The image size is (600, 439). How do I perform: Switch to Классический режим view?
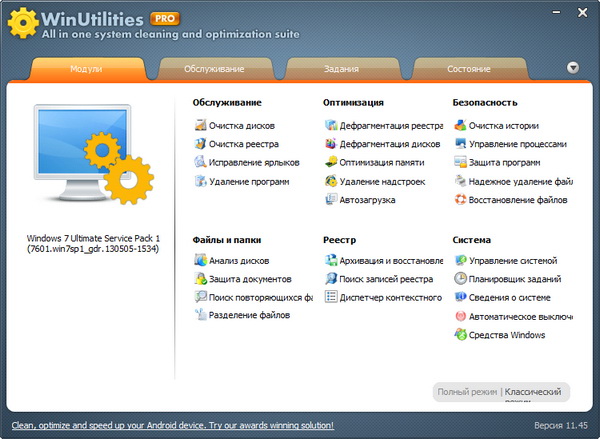point(536,392)
